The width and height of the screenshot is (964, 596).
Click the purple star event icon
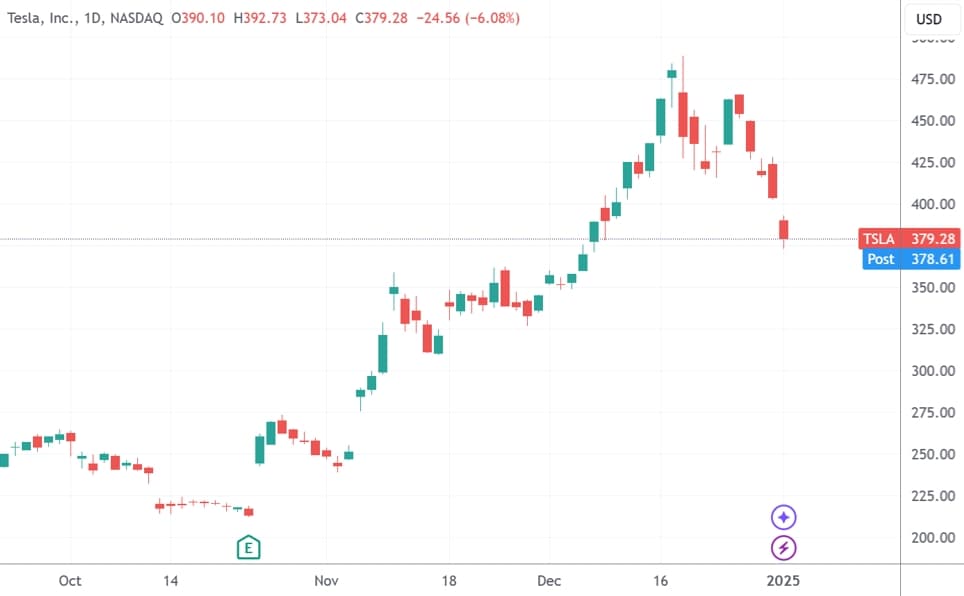(784, 517)
